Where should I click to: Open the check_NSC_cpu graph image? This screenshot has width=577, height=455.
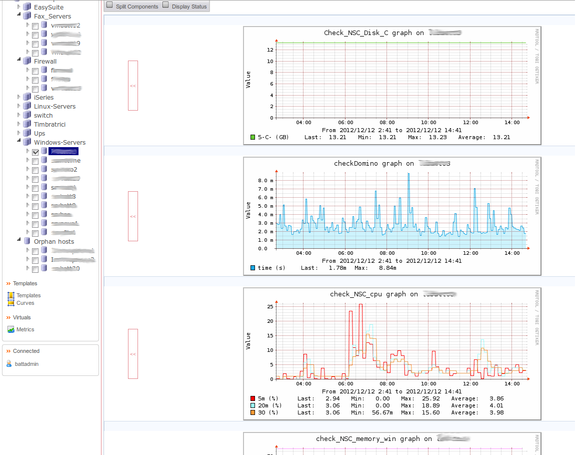tap(392, 354)
